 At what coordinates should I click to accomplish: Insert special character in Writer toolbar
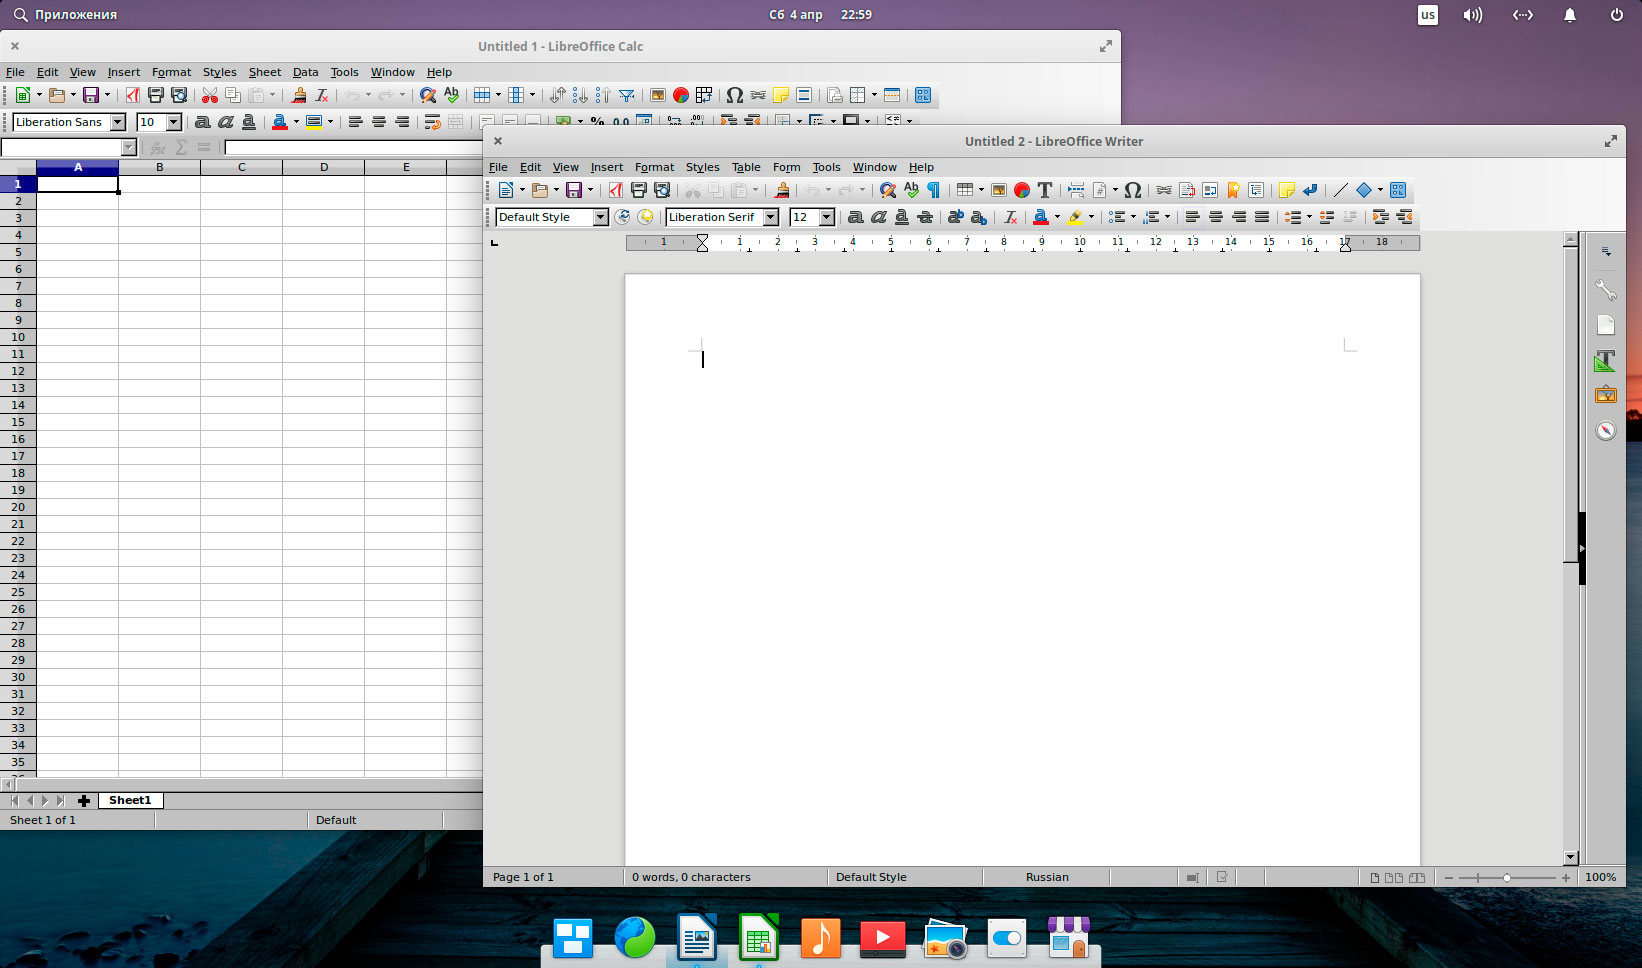(1132, 190)
